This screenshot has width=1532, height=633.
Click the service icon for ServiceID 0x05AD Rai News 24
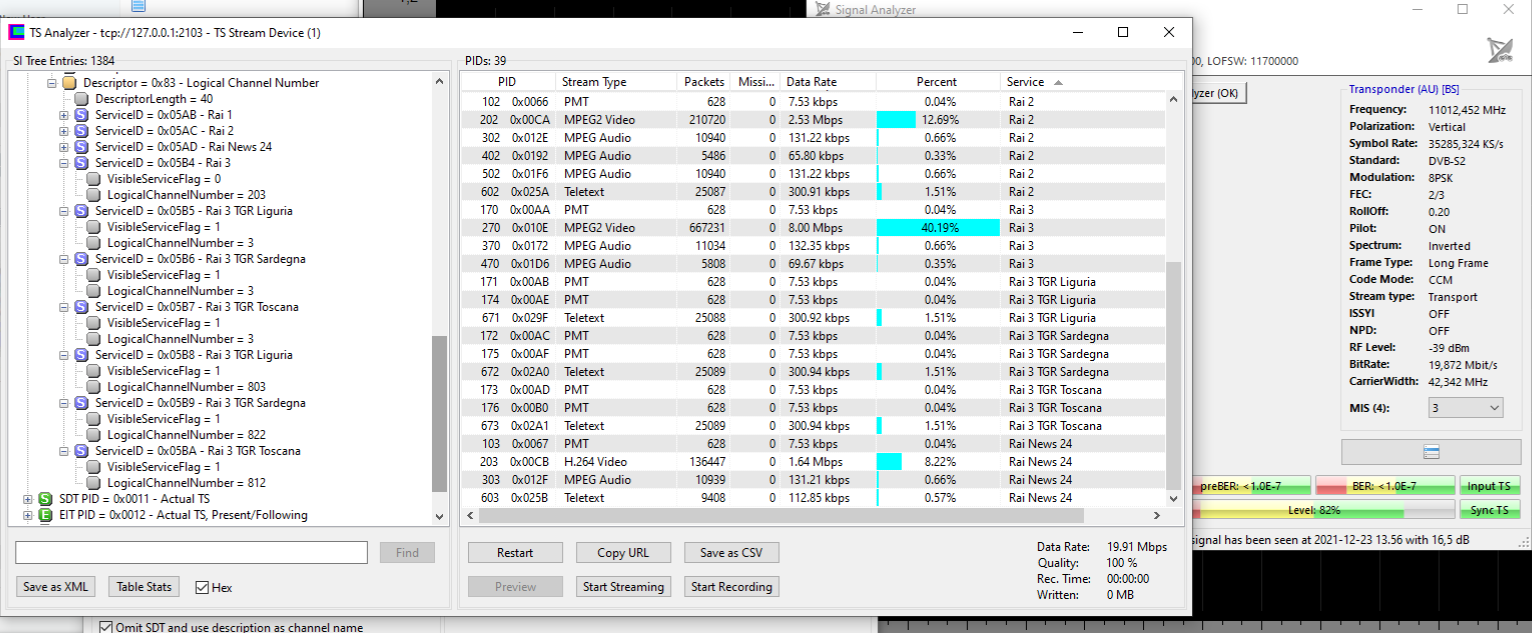click(82, 147)
